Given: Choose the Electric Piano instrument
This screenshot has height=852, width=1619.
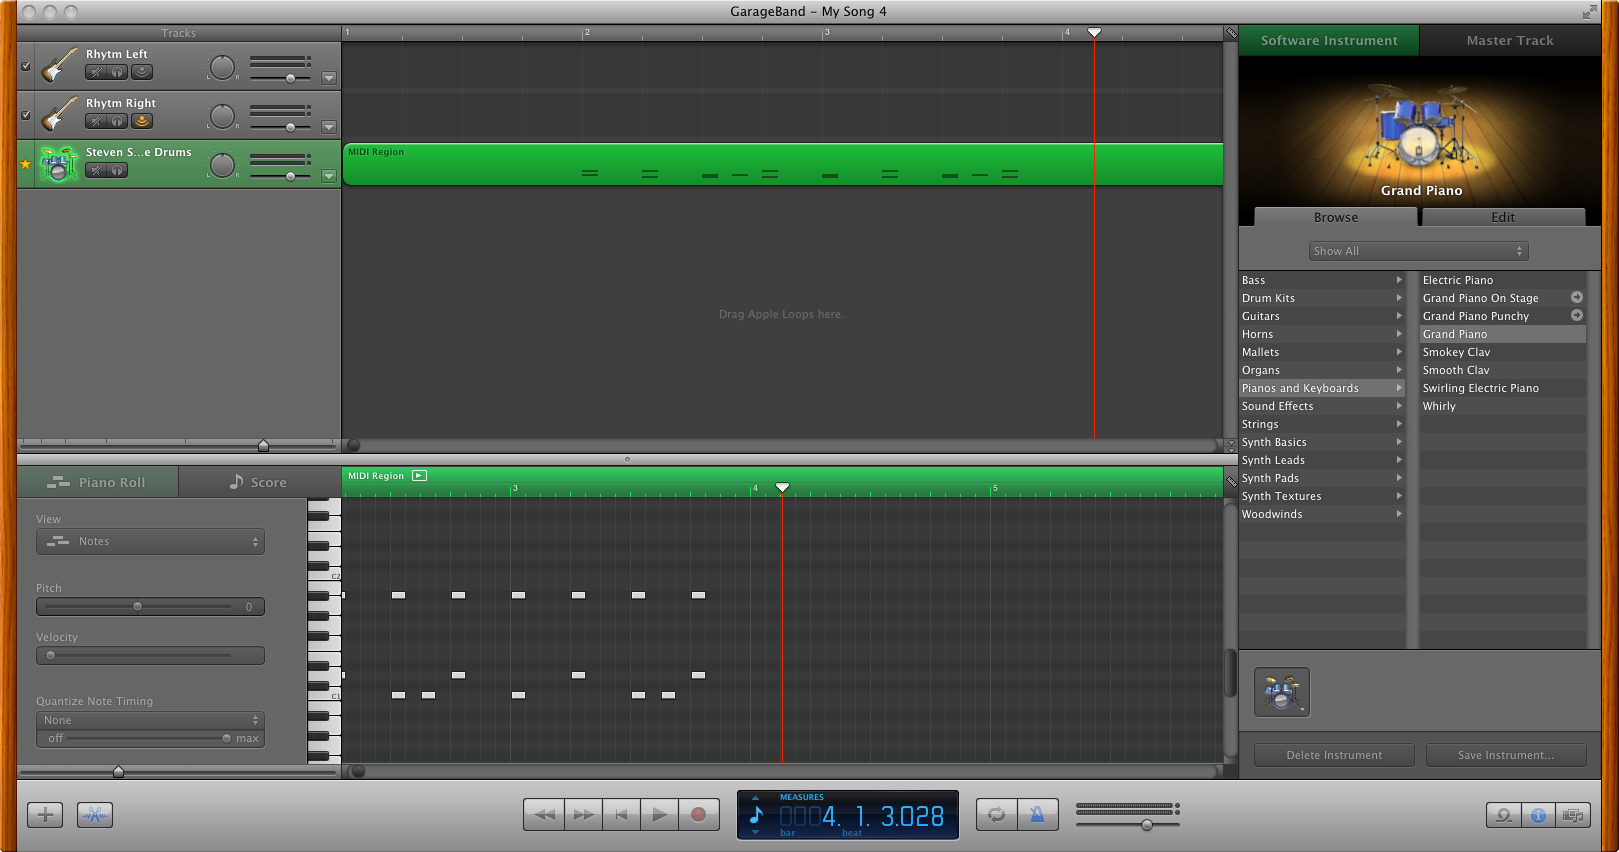Looking at the screenshot, I should 1503,280.
